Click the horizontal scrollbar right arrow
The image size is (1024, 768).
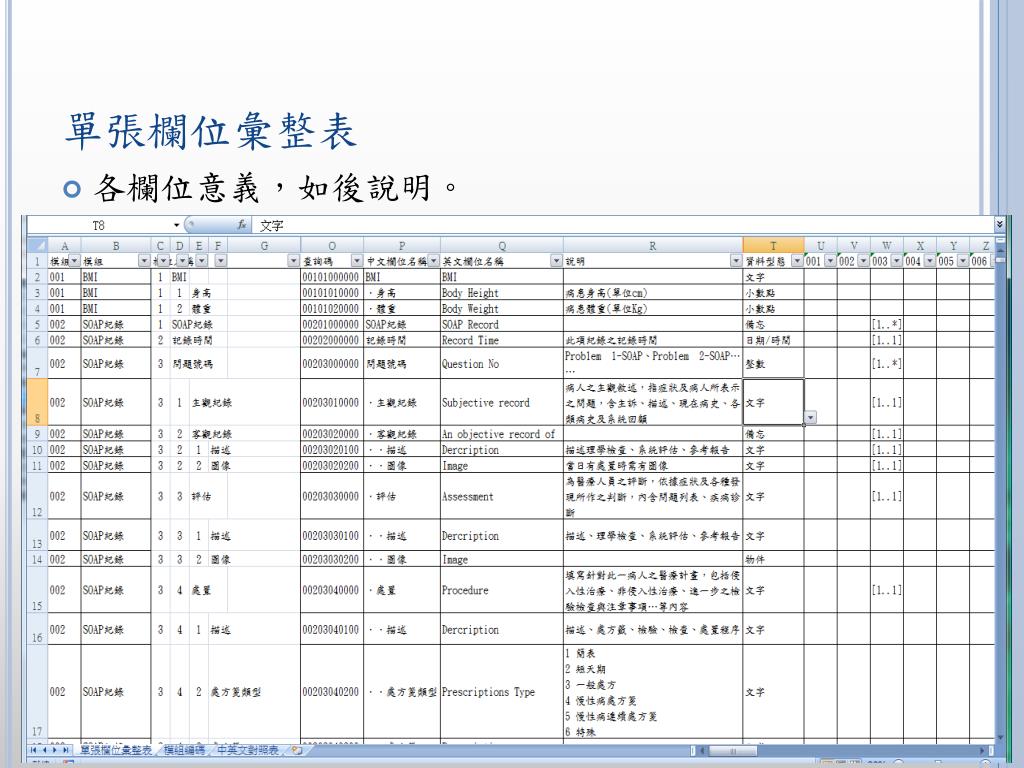[983, 751]
